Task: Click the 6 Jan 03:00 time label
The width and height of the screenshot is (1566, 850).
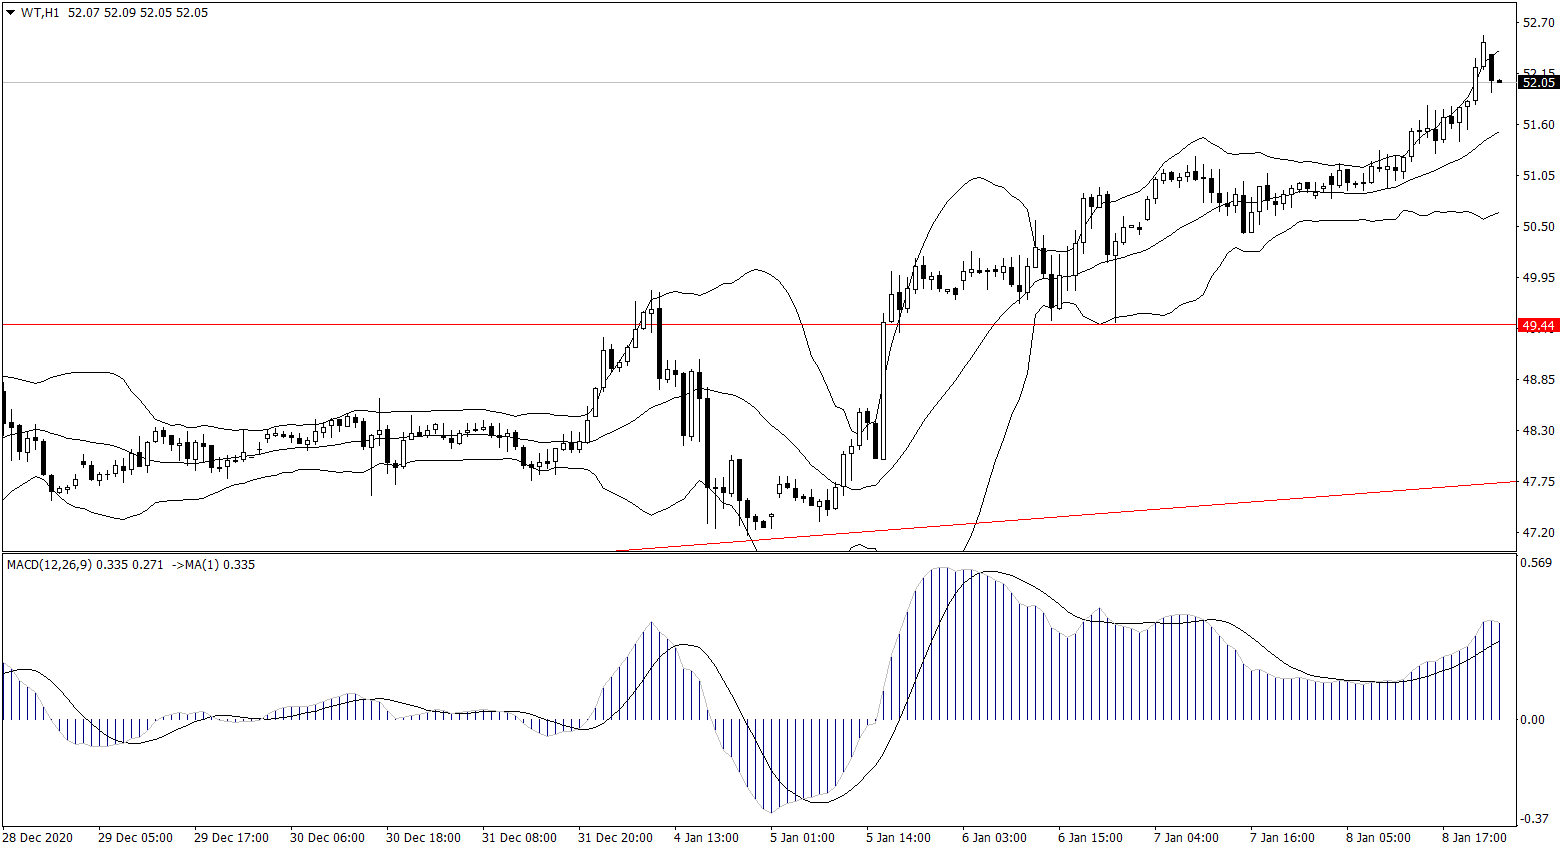Action: click(994, 837)
